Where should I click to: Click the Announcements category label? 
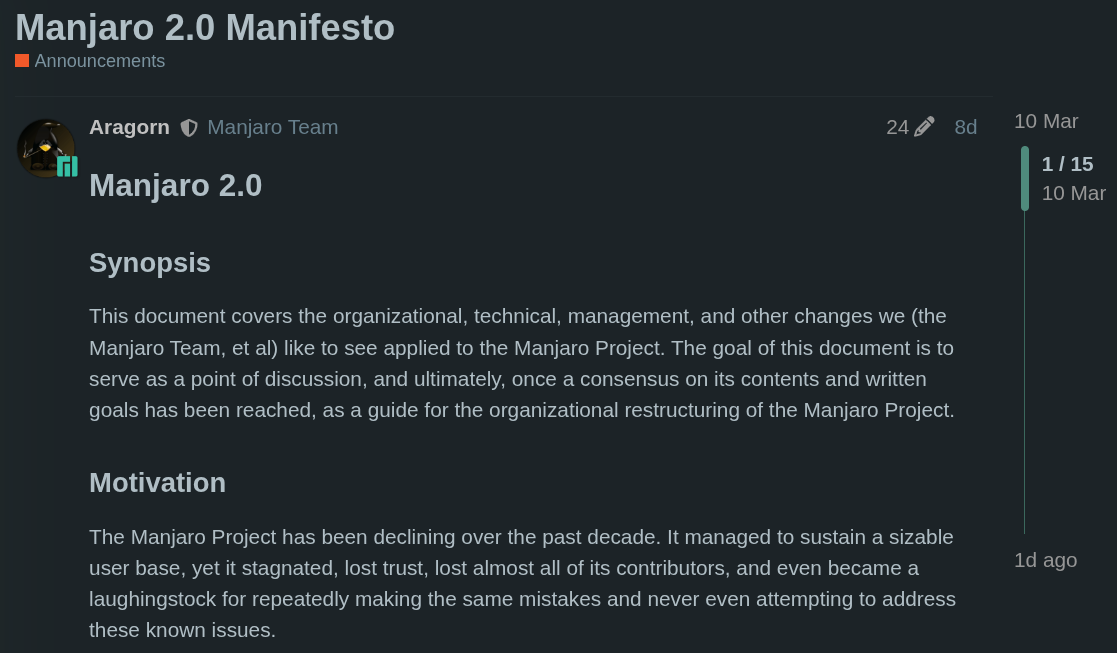[100, 61]
